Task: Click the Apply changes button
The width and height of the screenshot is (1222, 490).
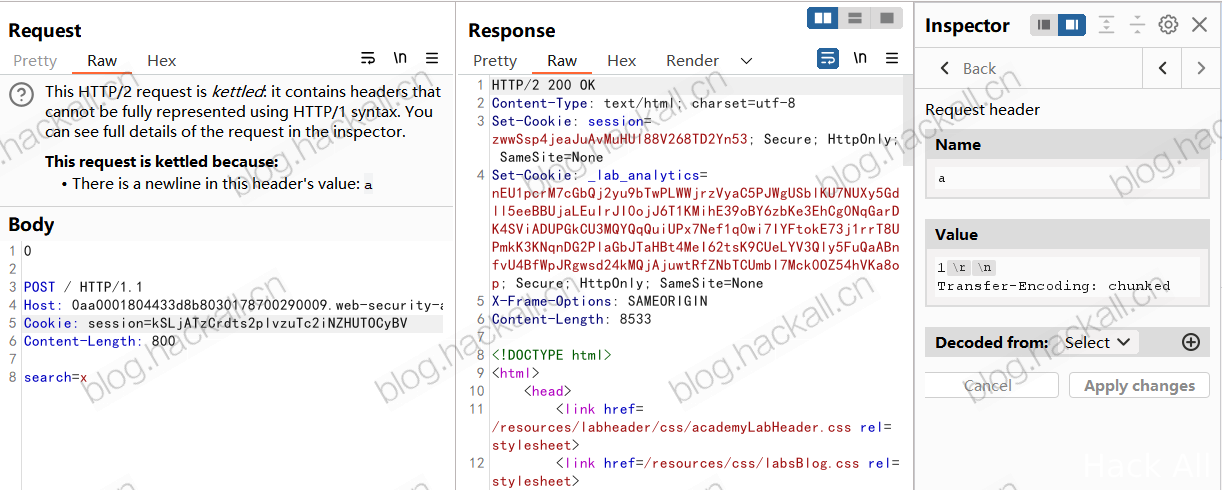Action: tap(1139, 385)
